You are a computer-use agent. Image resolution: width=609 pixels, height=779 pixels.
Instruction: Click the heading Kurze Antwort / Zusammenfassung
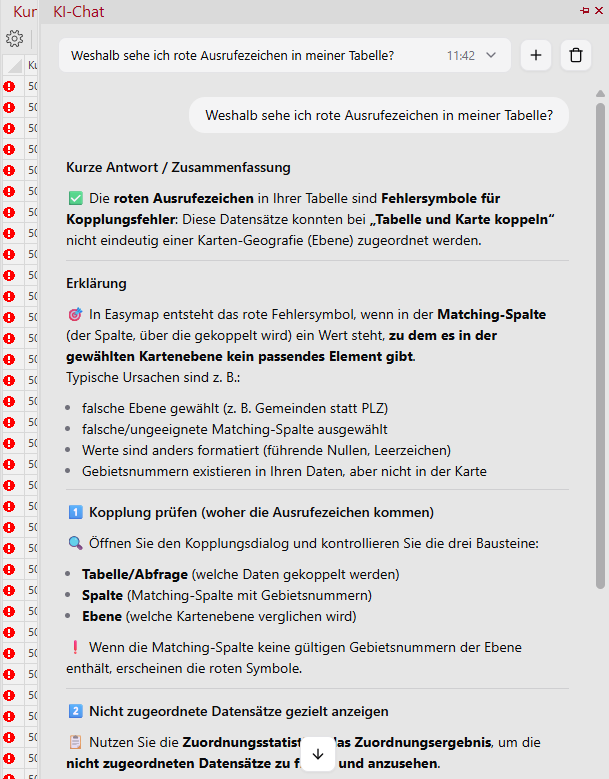[x=178, y=167]
